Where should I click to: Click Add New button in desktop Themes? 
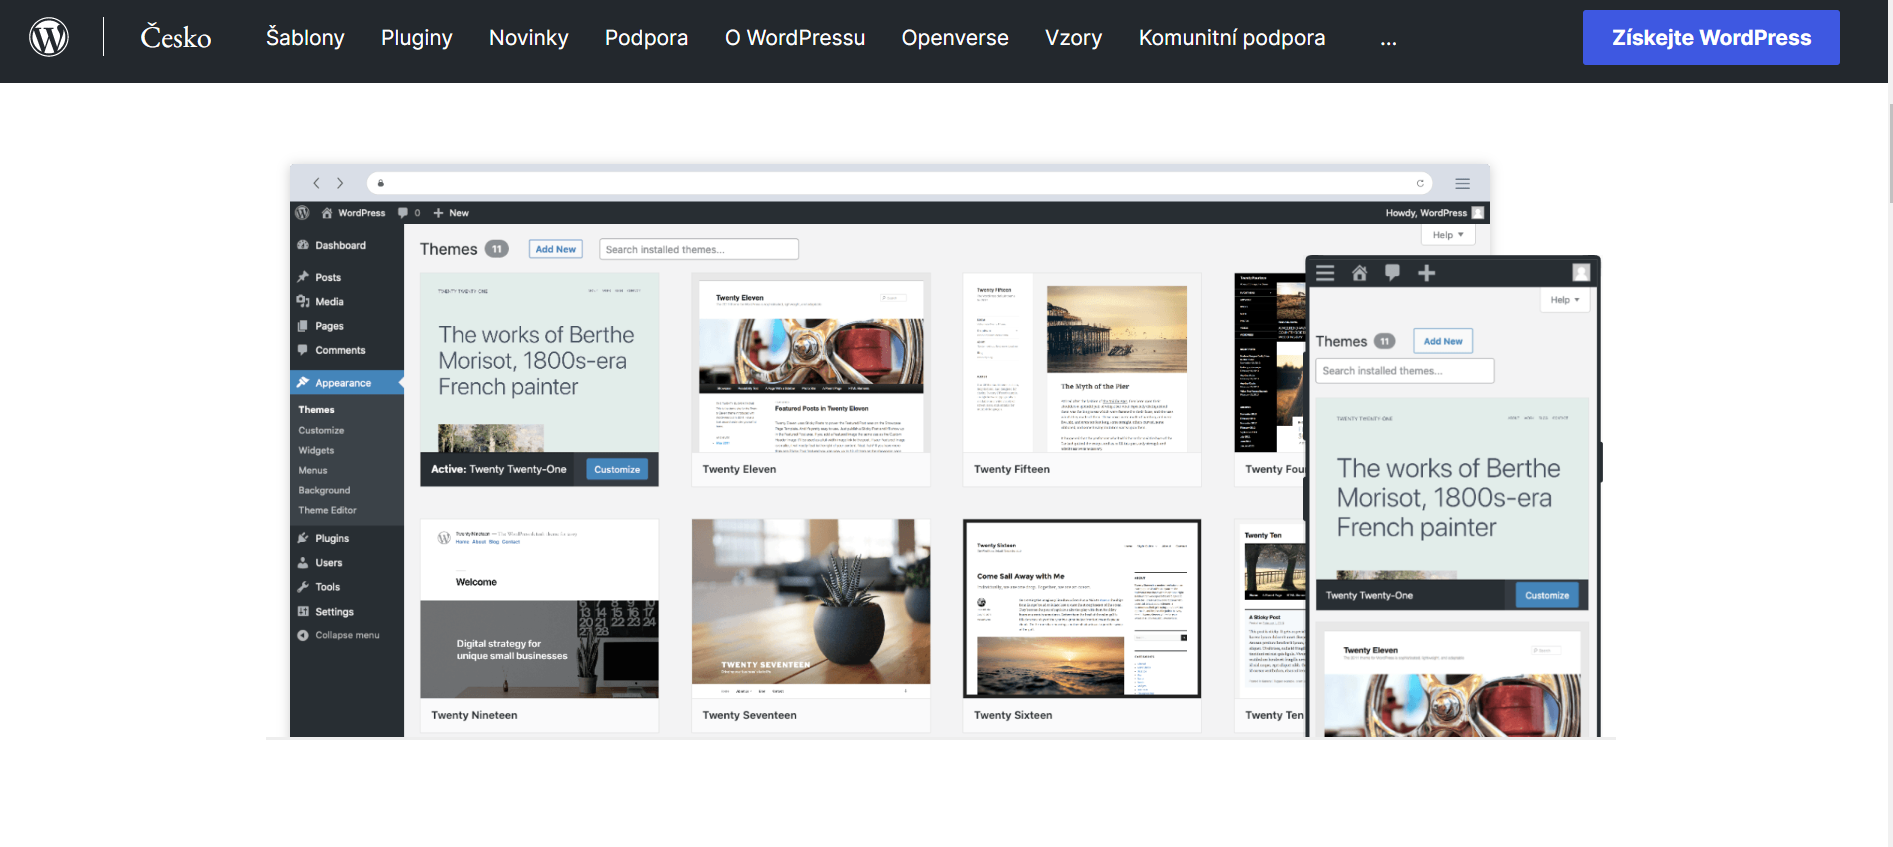click(x=555, y=249)
